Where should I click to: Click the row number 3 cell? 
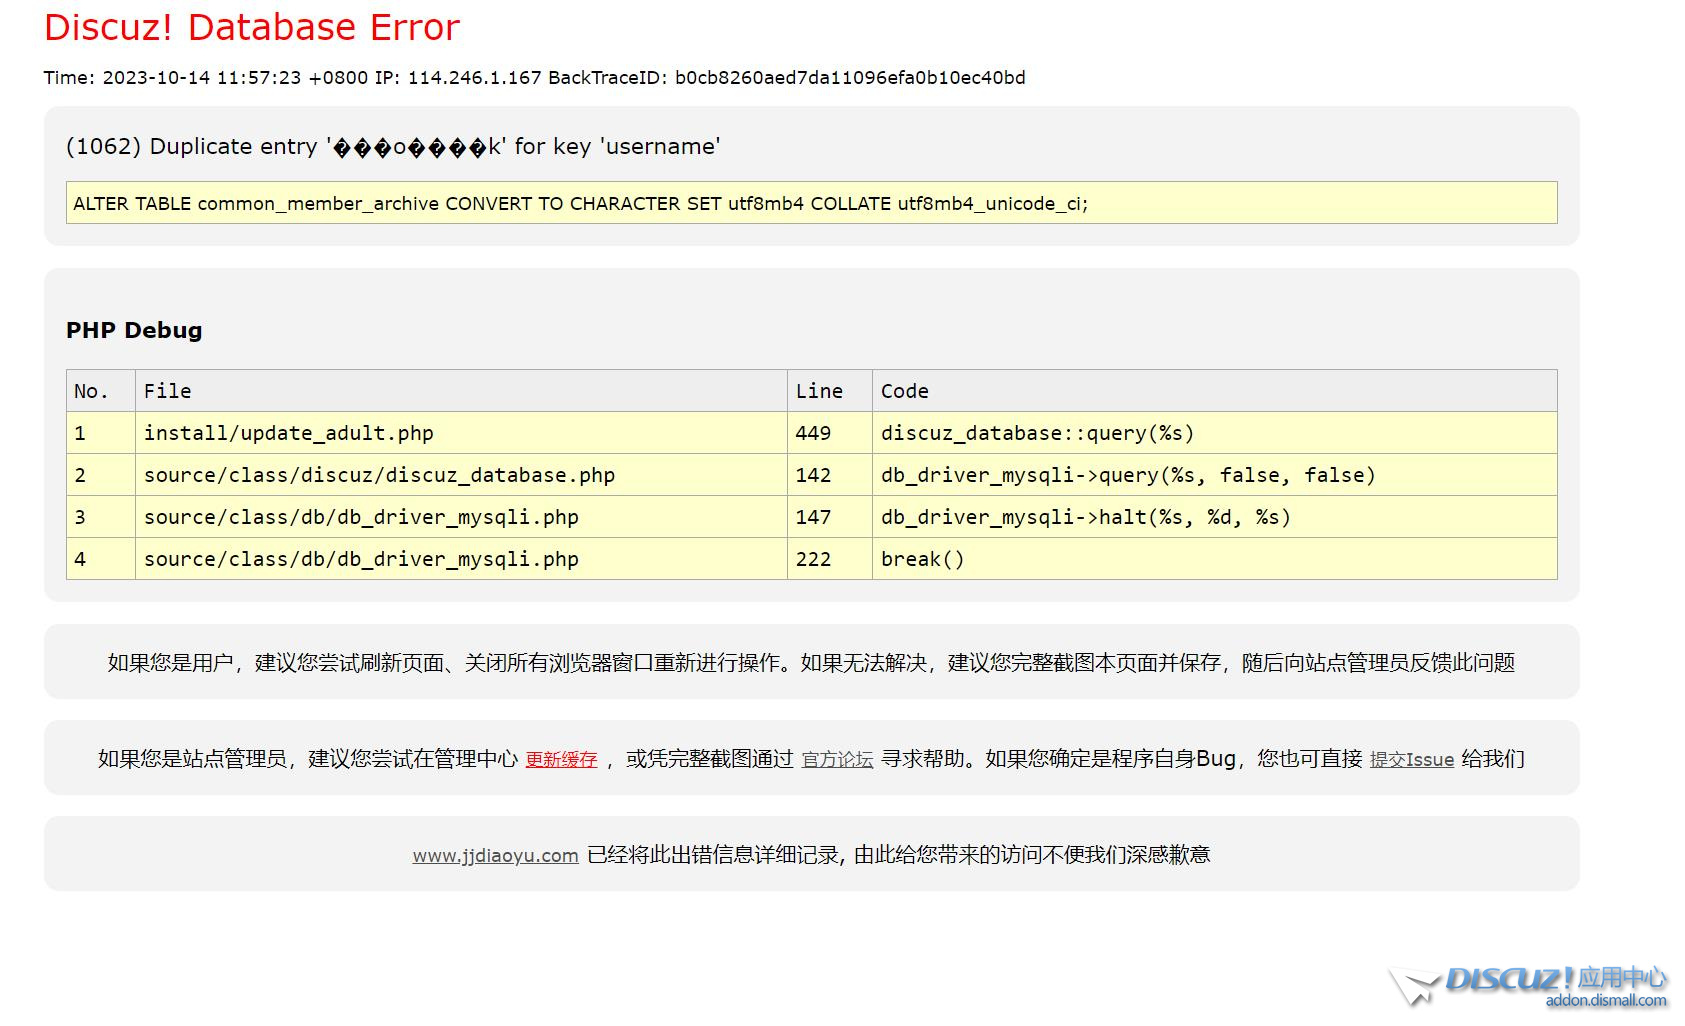point(101,517)
